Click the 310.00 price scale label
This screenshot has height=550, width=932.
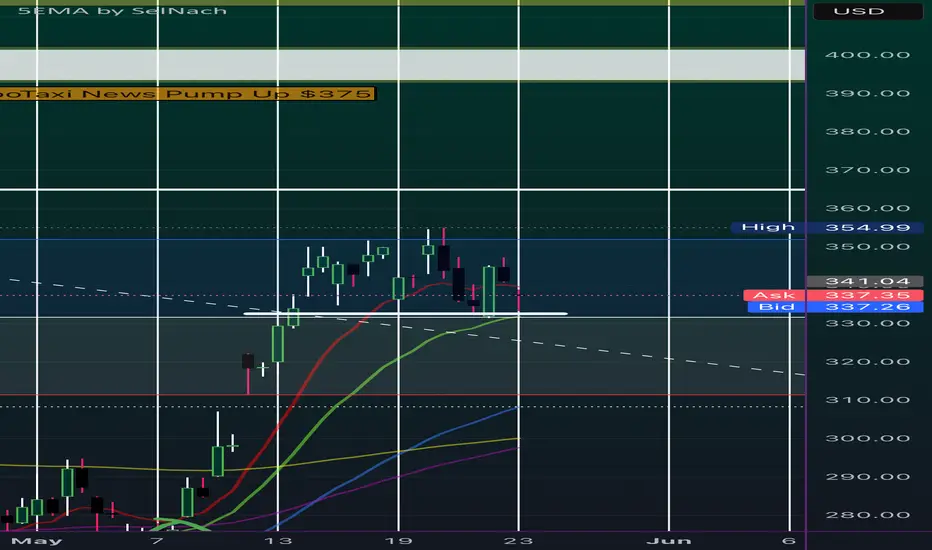[x=867, y=400]
